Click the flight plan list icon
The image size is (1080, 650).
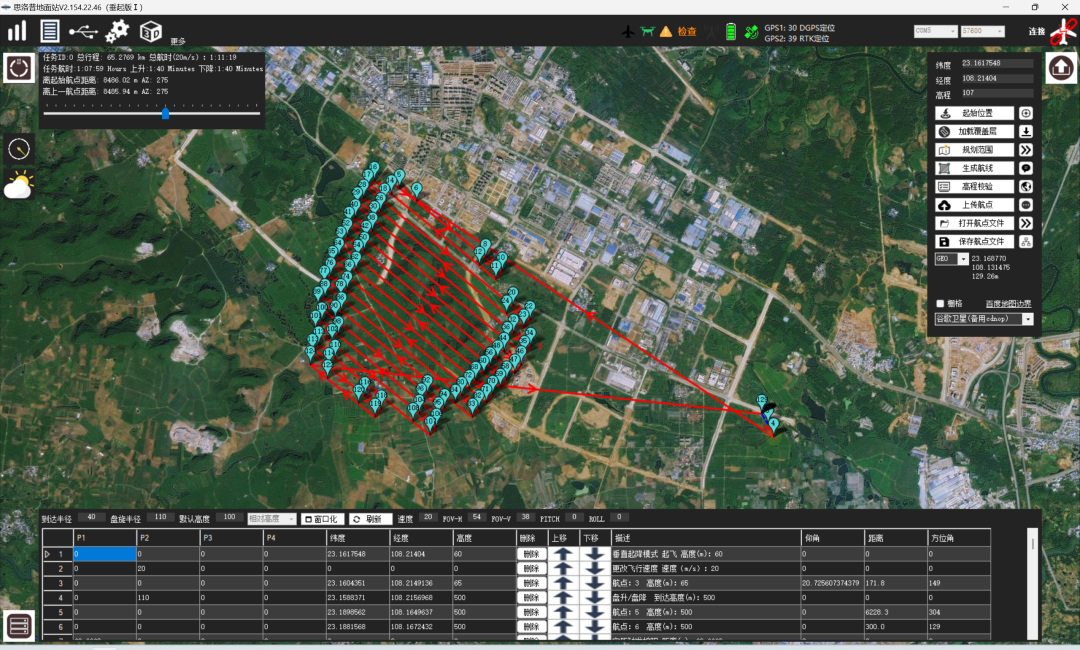click(48, 30)
